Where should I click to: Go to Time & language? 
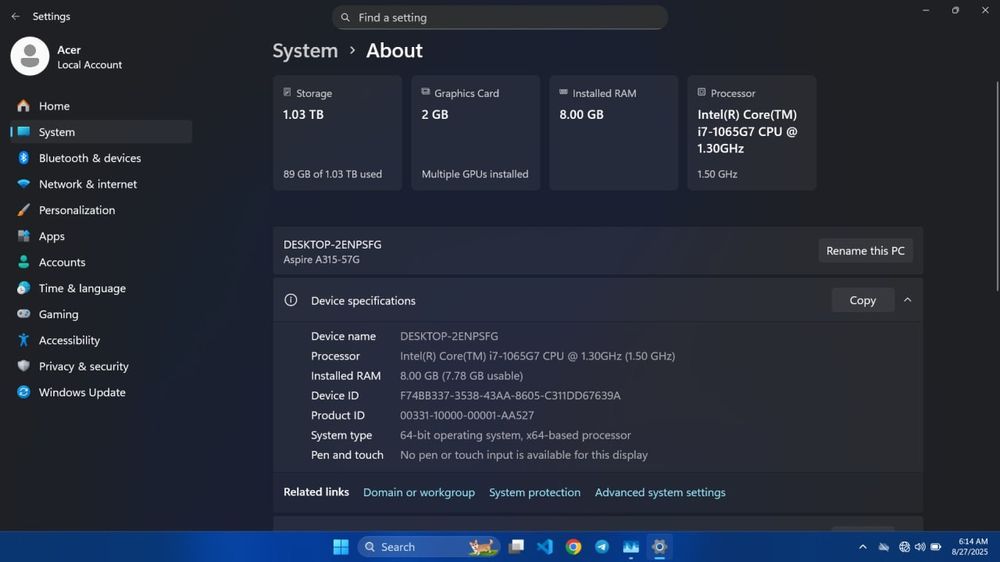tap(101, 288)
